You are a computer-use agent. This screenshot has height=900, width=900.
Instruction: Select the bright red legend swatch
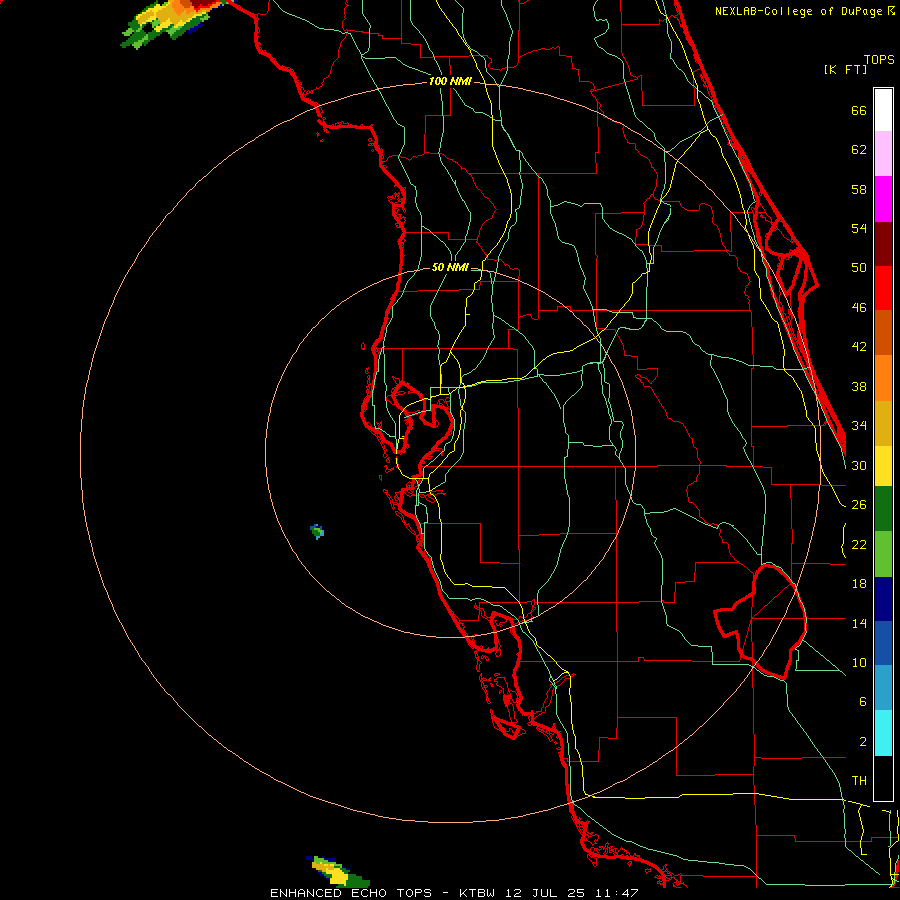pyautogui.click(x=883, y=288)
